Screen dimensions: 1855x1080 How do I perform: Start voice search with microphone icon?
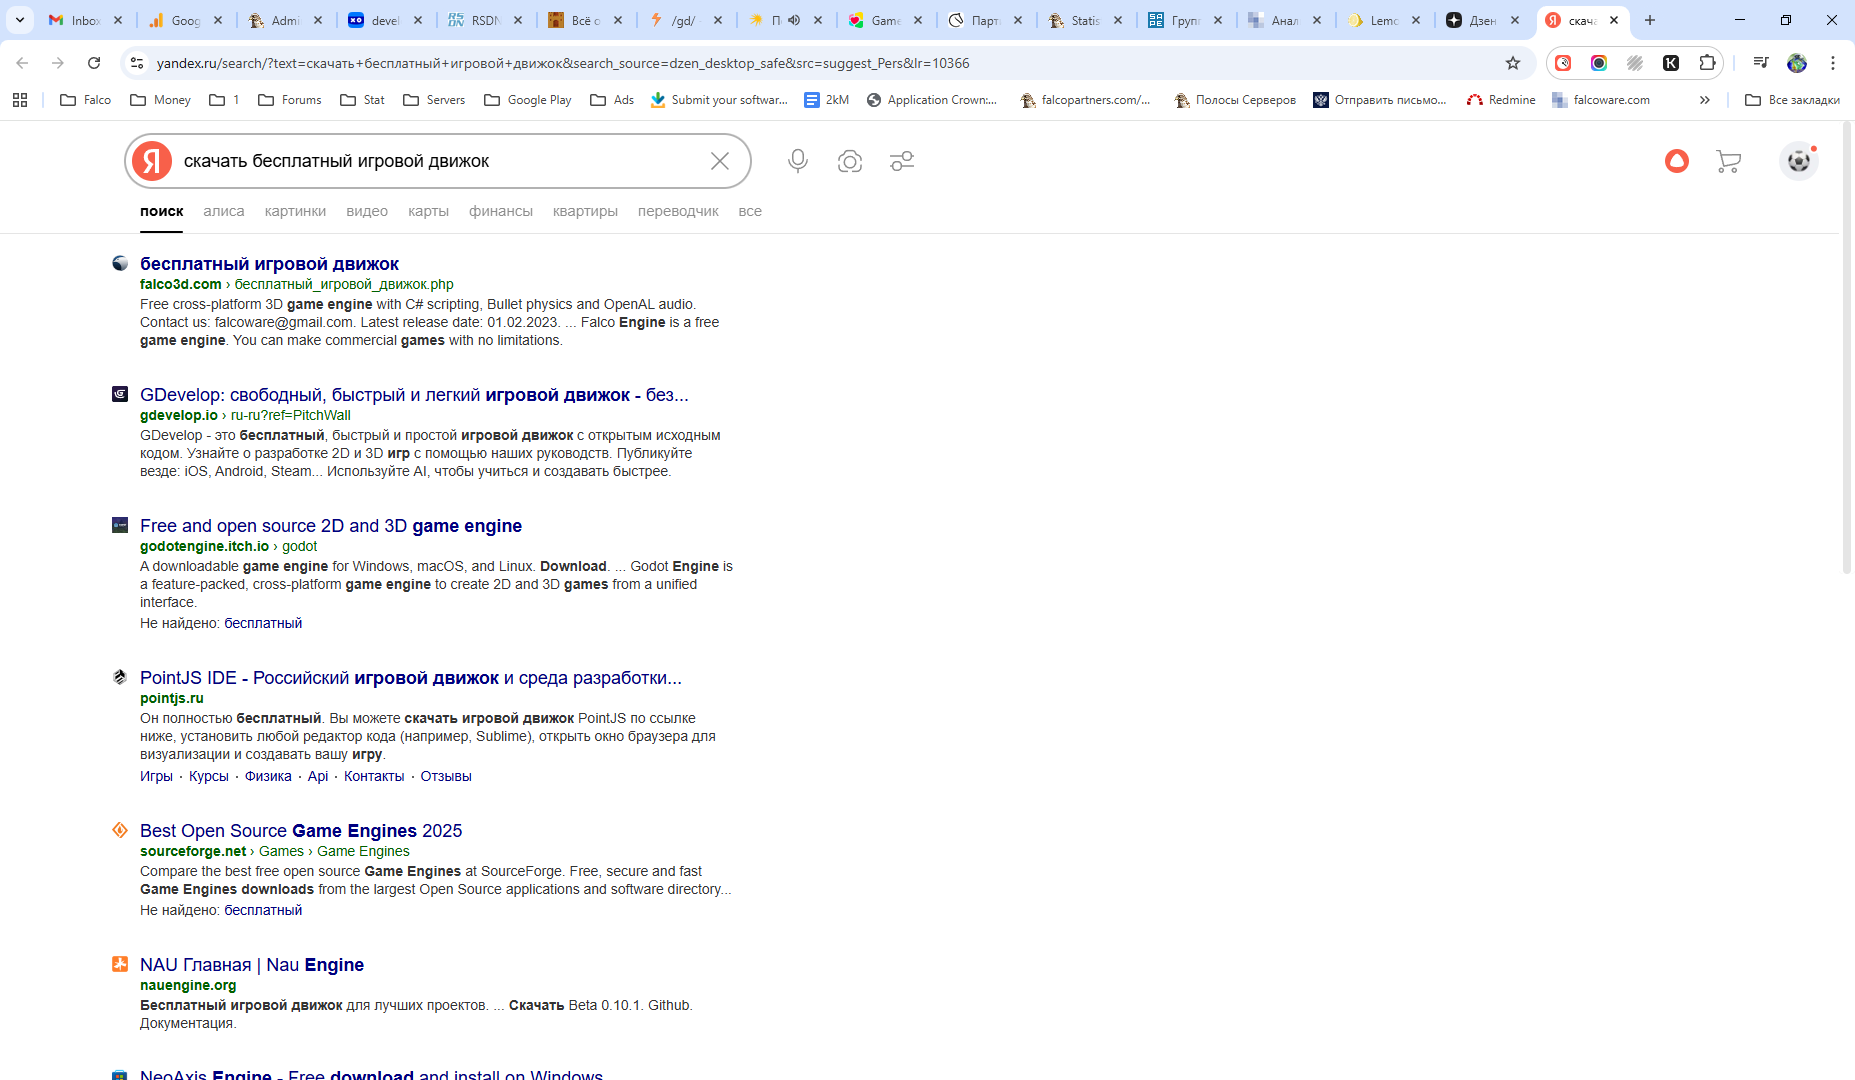click(797, 161)
